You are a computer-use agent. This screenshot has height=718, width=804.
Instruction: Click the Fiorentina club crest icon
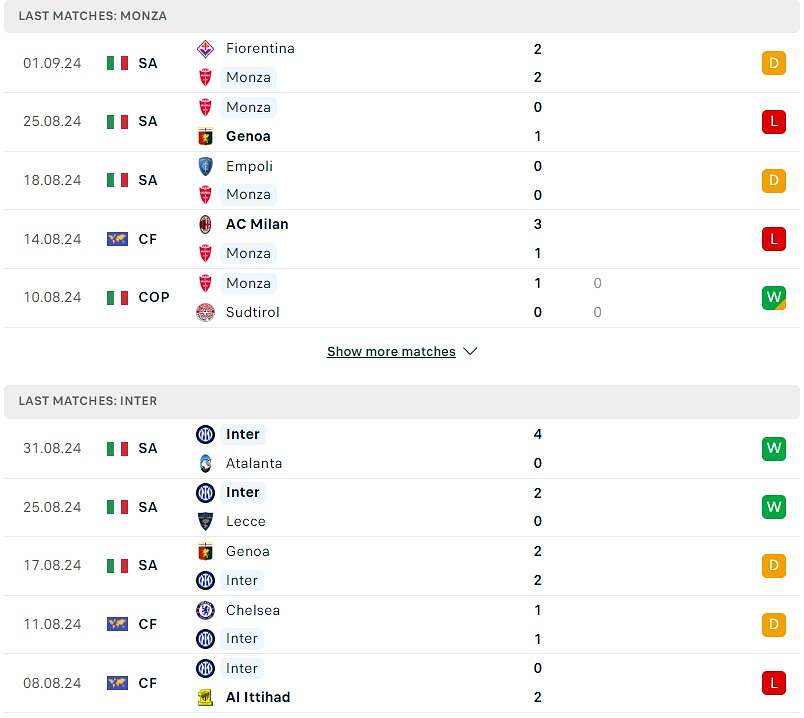(x=205, y=48)
